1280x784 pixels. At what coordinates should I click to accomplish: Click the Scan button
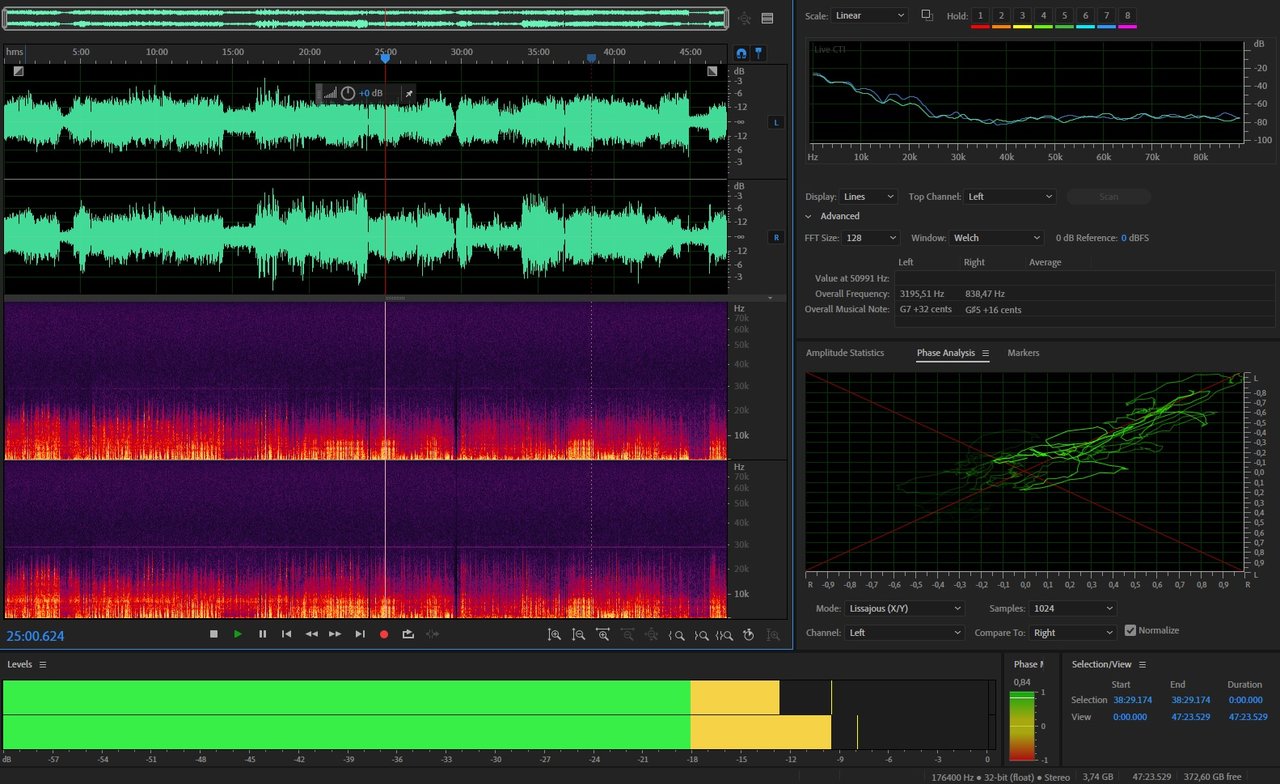pyautogui.click(x=1108, y=197)
